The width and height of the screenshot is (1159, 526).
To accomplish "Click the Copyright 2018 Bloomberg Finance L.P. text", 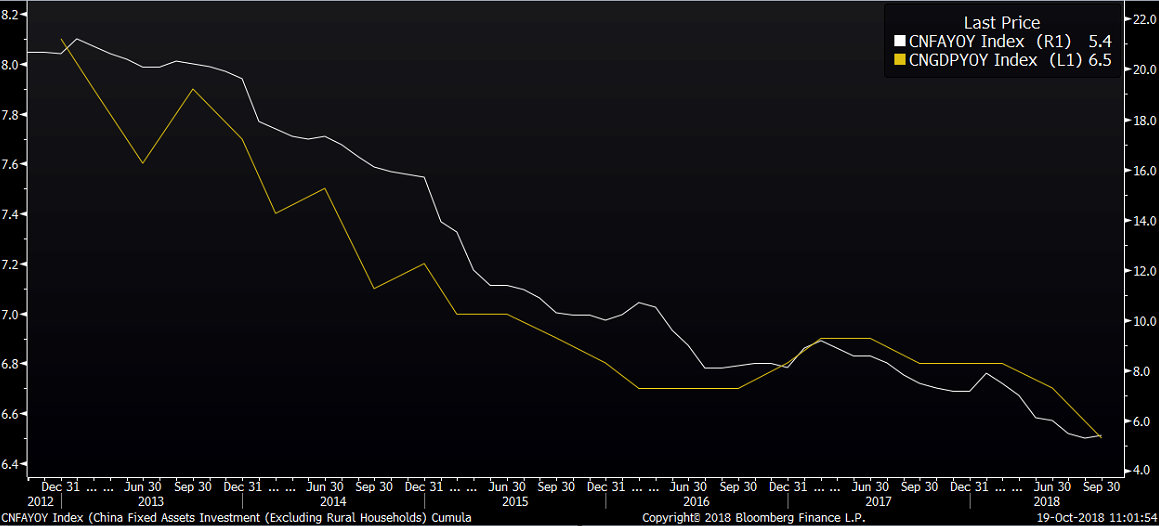I will point(753,517).
